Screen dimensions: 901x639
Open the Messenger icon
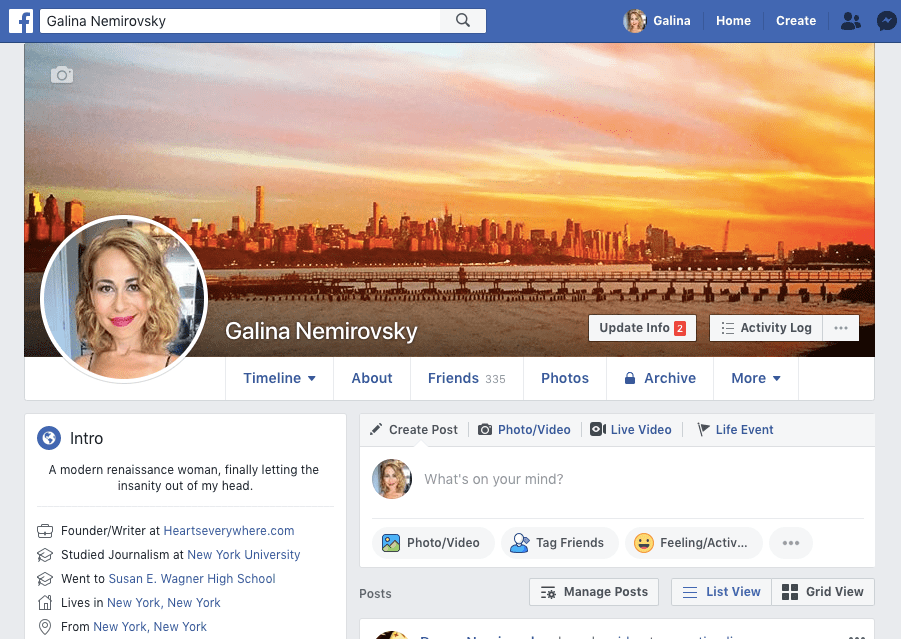885,21
